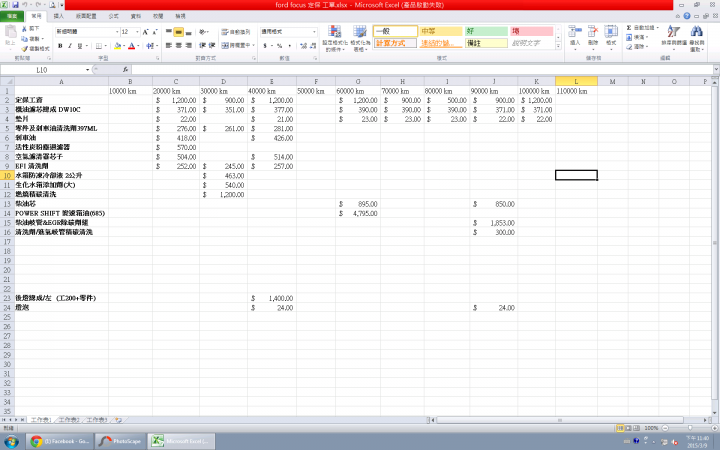Right-align the cell text
The image size is (720, 450).
click(188, 45)
